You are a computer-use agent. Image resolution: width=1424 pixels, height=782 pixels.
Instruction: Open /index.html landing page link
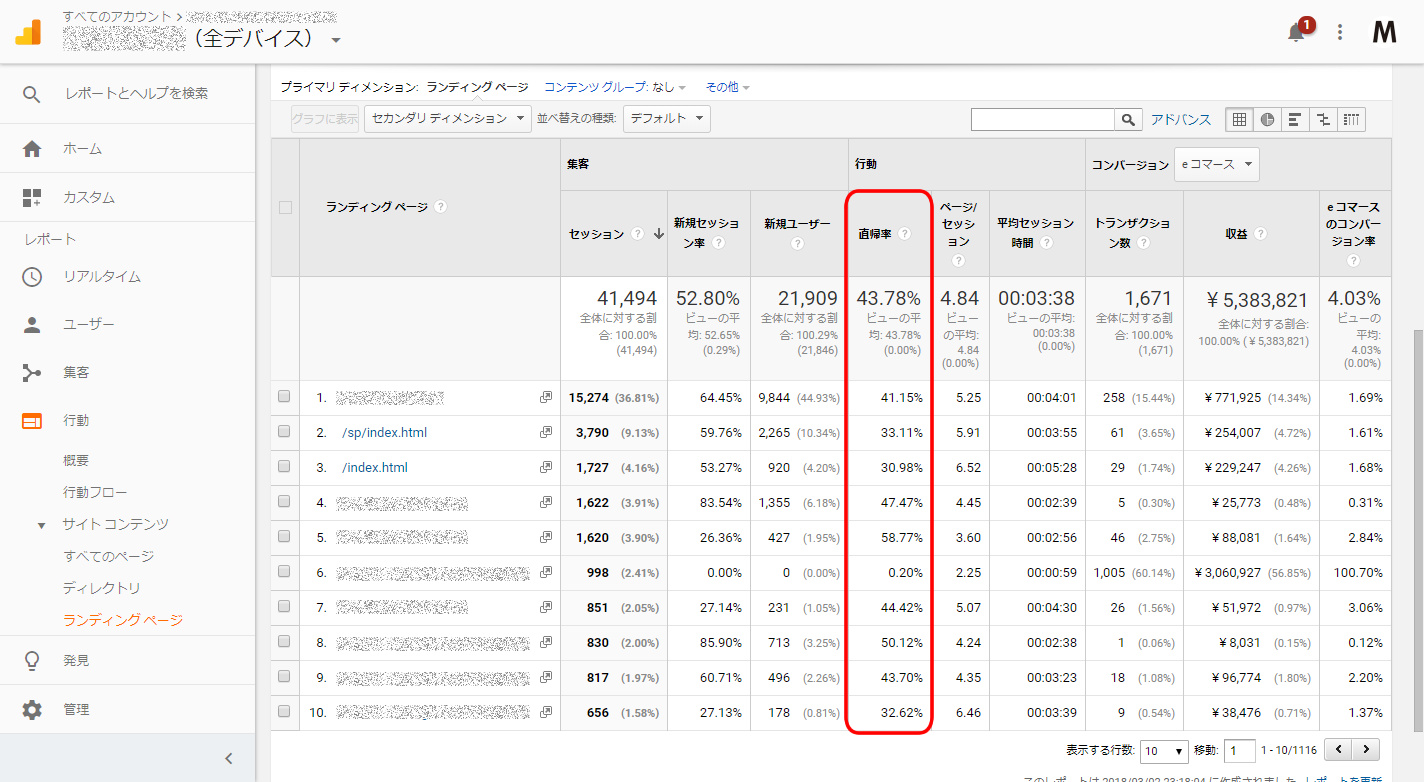(x=374, y=467)
